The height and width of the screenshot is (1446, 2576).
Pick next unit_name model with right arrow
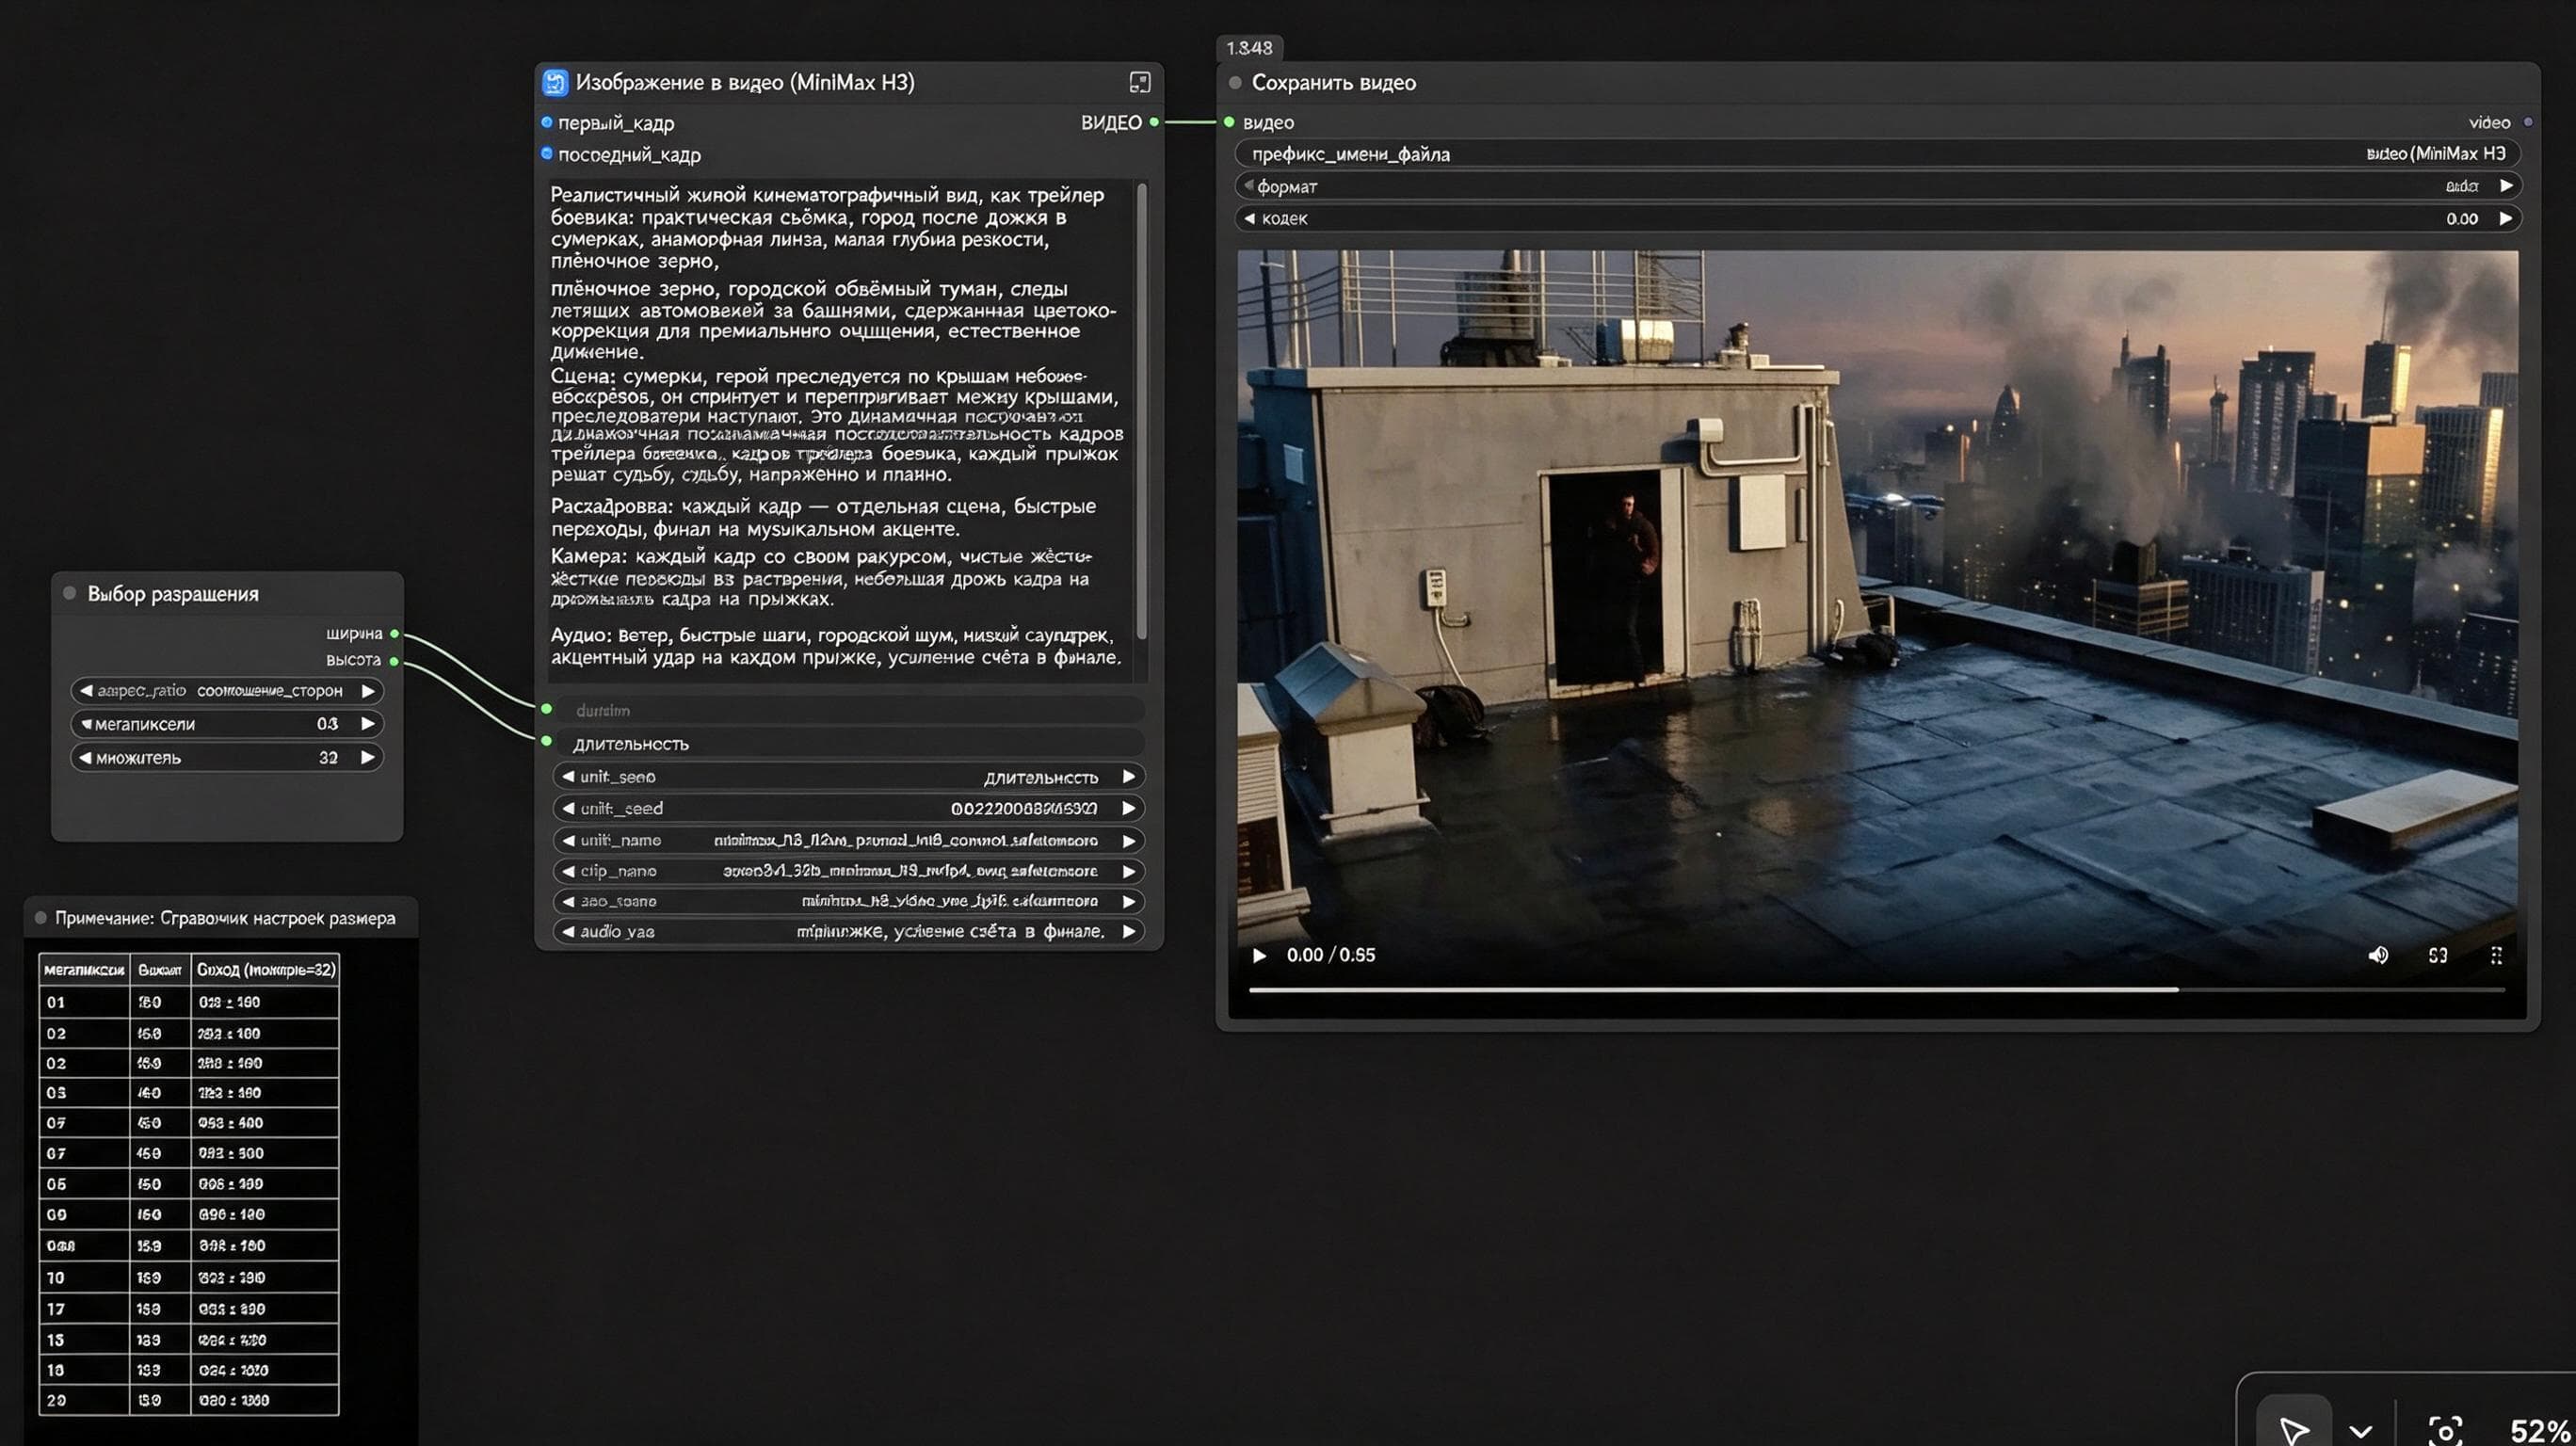1129,840
